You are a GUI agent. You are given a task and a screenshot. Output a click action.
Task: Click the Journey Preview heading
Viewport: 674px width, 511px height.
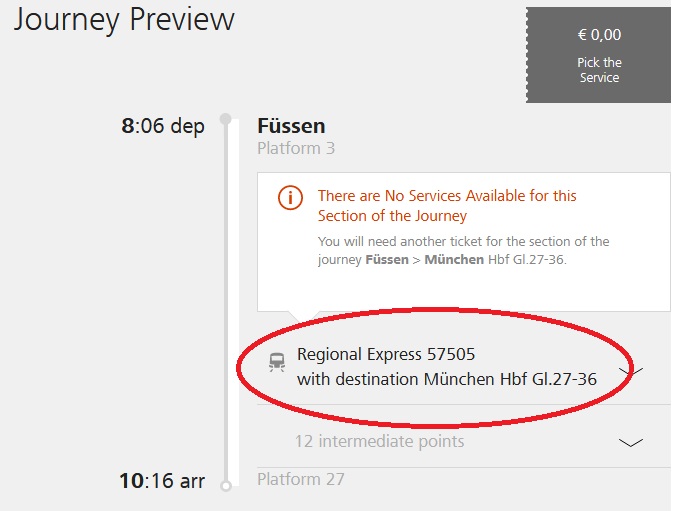pyautogui.click(x=124, y=20)
